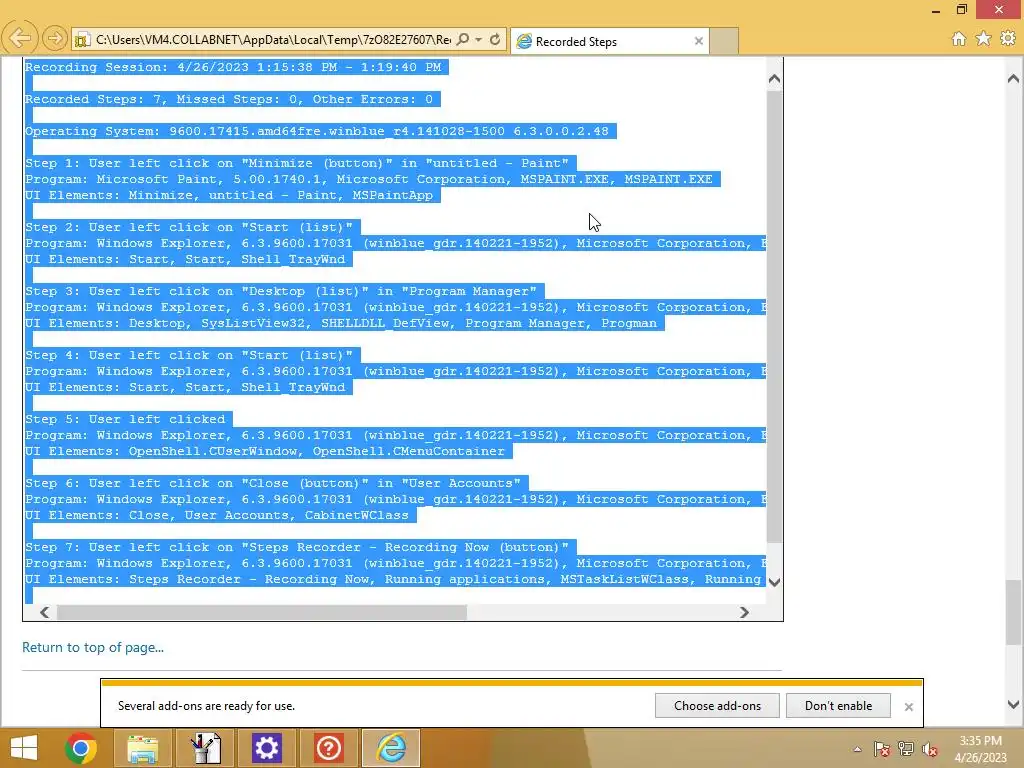The height and width of the screenshot is (768, 1024).
Task: Open the address bar autocomplete dropdown arrow
Action: 479,40
